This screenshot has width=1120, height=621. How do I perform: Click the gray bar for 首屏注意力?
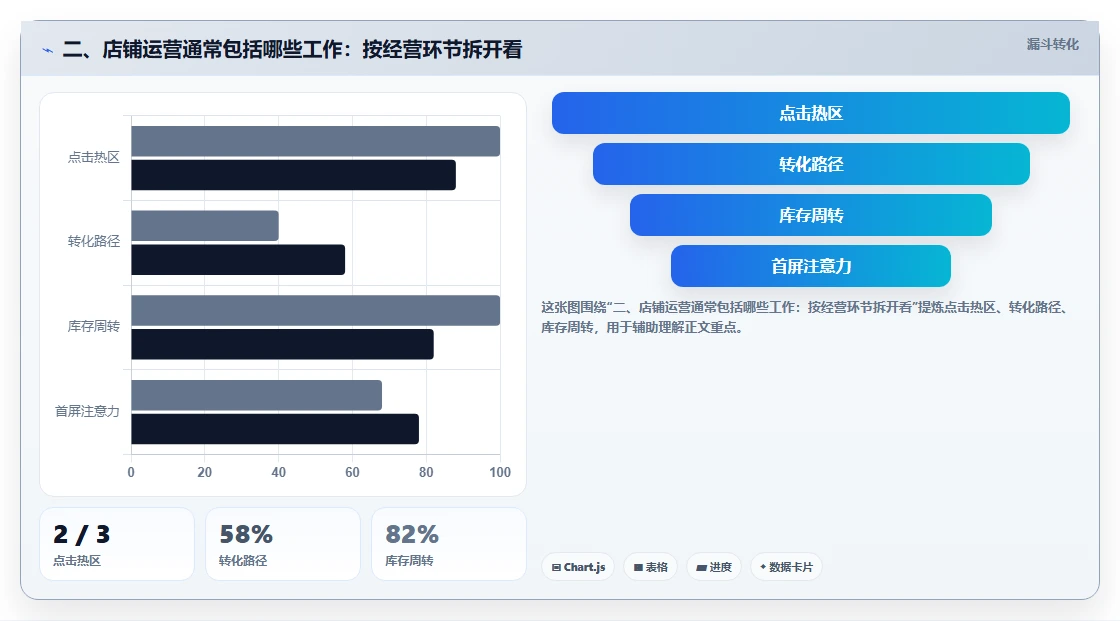(x=256, y=395)
